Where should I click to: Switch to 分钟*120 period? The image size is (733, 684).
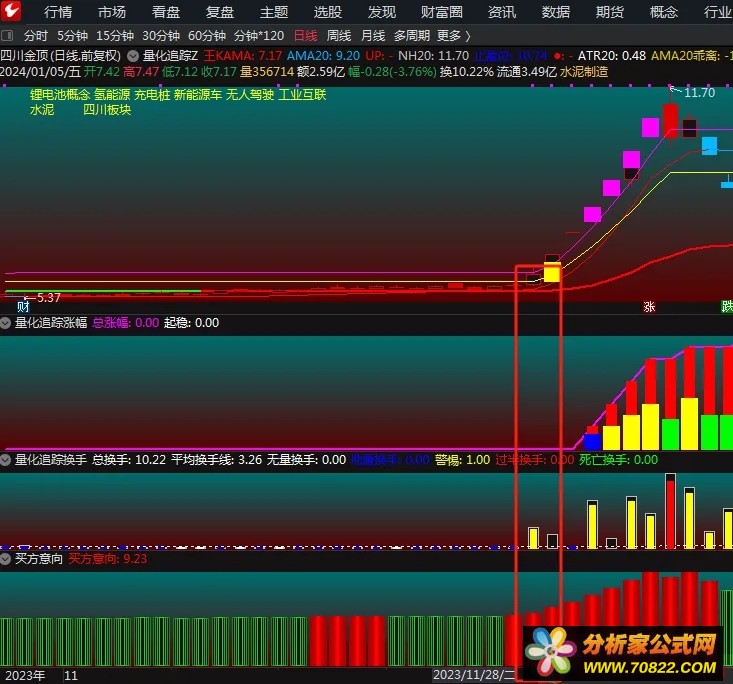click(x=259, y=36)
